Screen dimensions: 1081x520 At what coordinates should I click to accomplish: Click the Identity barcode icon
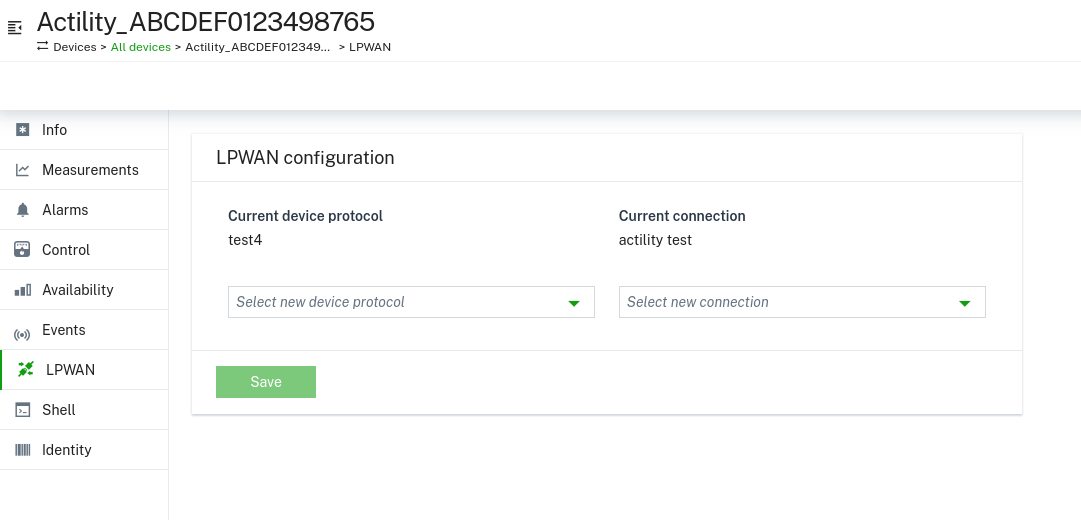pyautogui.click(x=23, y=450)
